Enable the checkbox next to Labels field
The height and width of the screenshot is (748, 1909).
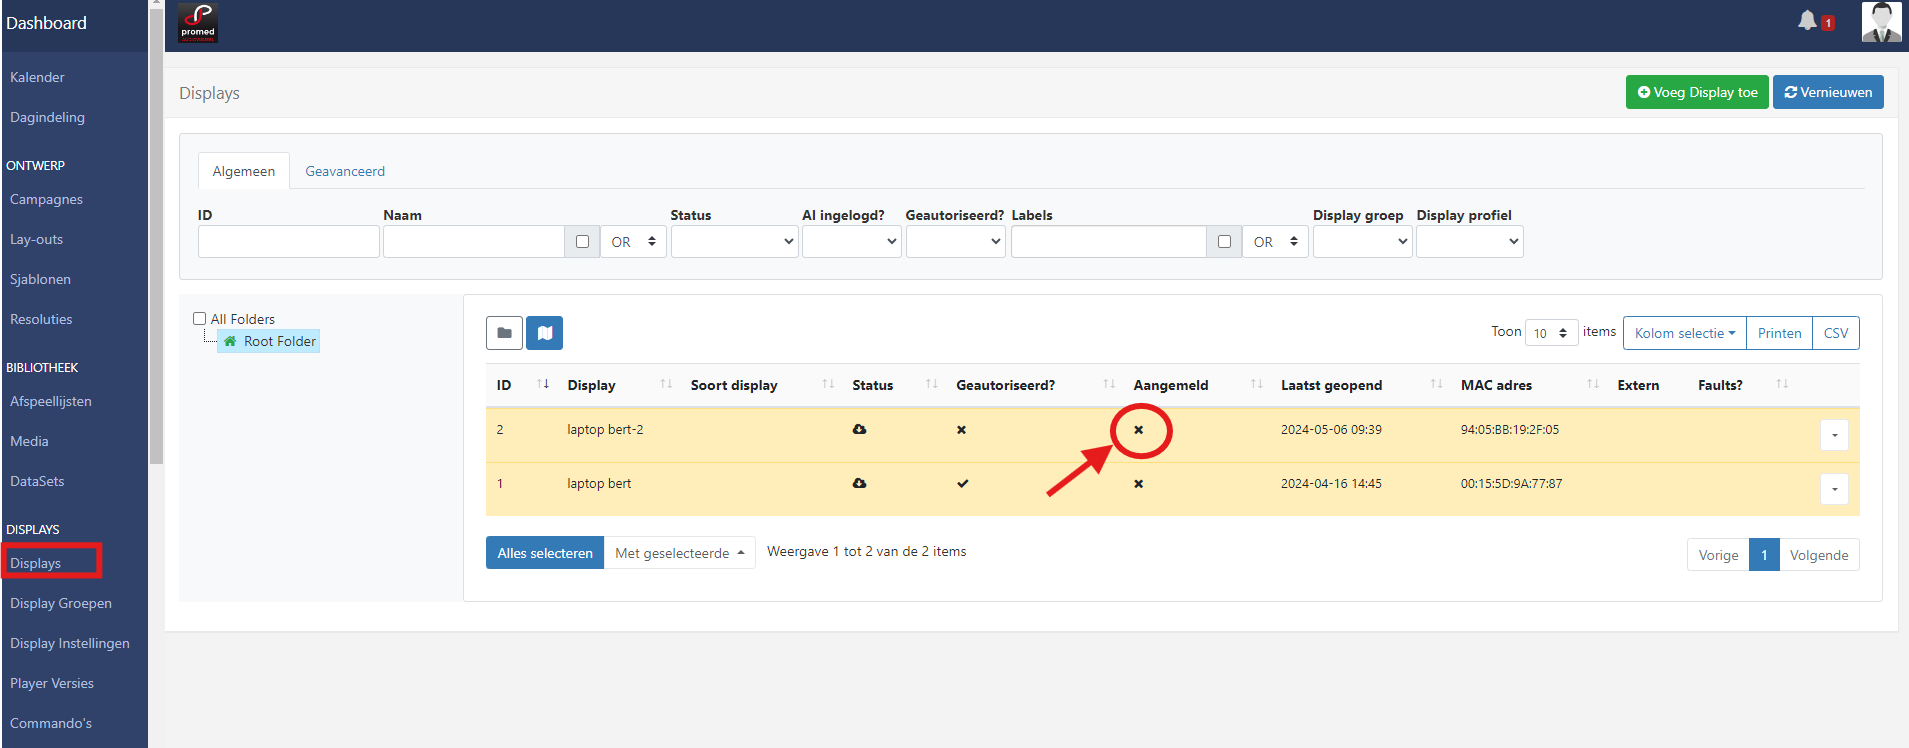pyautogui.click(x=1224, y=242)
